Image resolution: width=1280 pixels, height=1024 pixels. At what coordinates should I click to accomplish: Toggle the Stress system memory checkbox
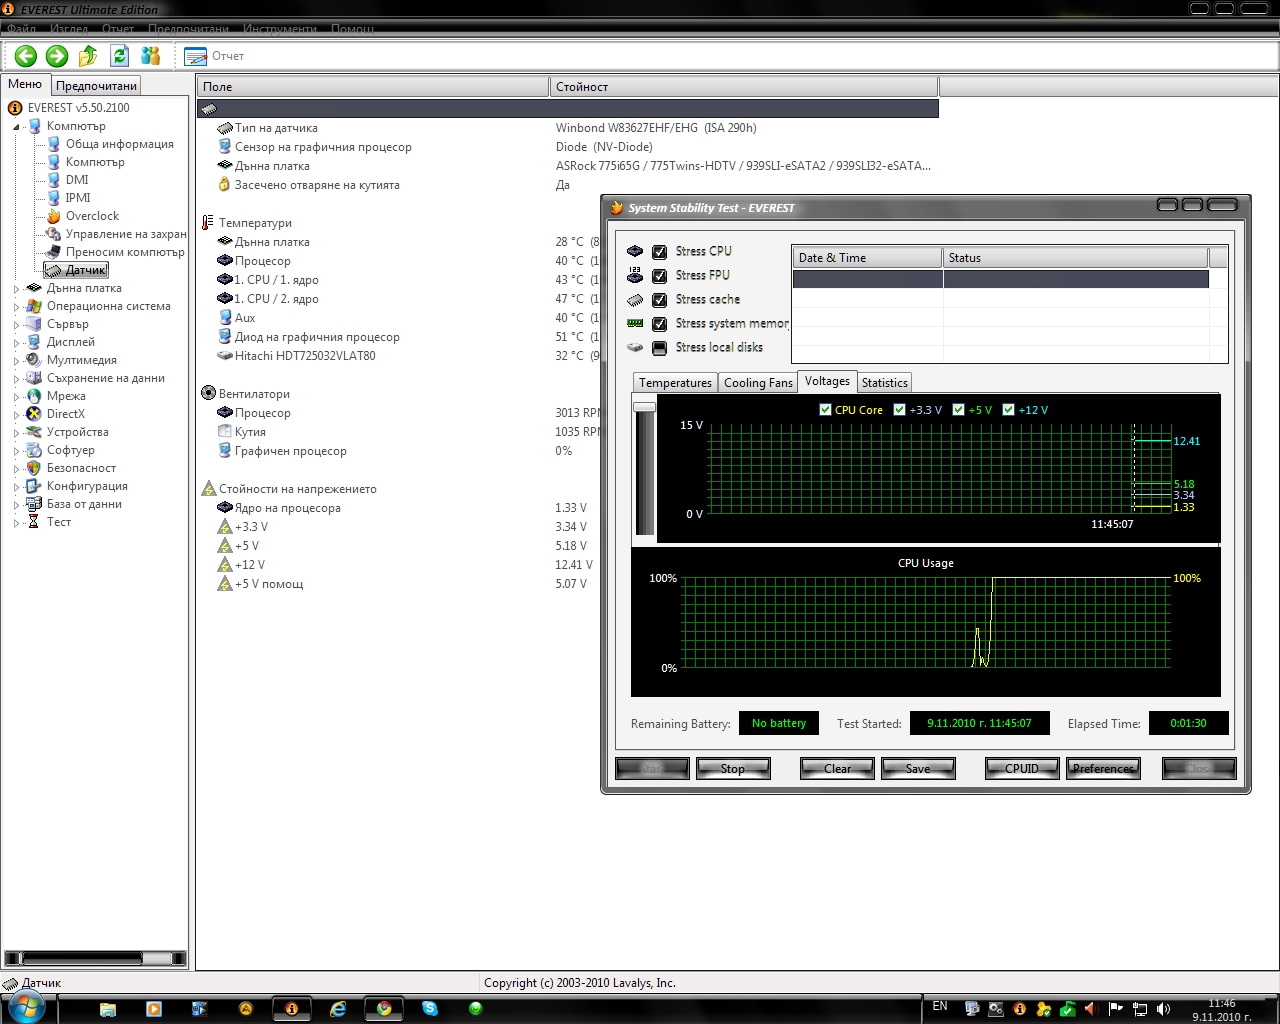click(x=660, y=324)
